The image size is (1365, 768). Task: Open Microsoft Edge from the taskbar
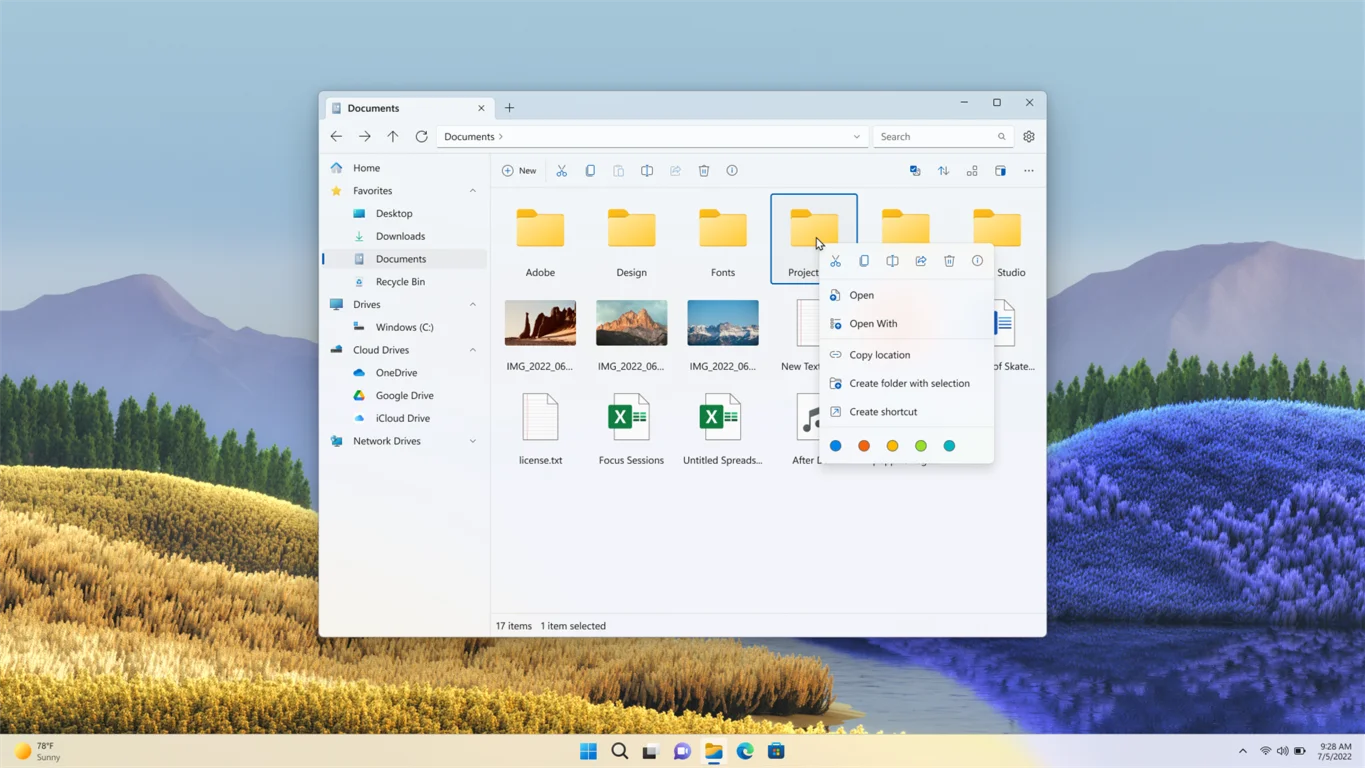745,751
